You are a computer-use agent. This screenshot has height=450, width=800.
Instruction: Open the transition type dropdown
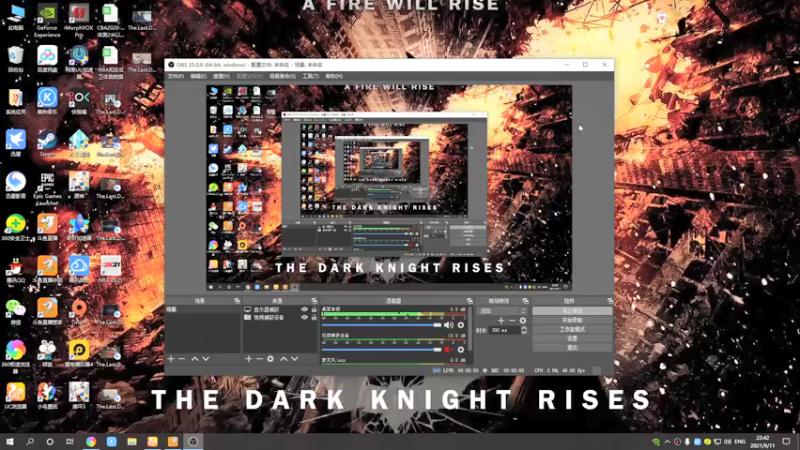503,311
